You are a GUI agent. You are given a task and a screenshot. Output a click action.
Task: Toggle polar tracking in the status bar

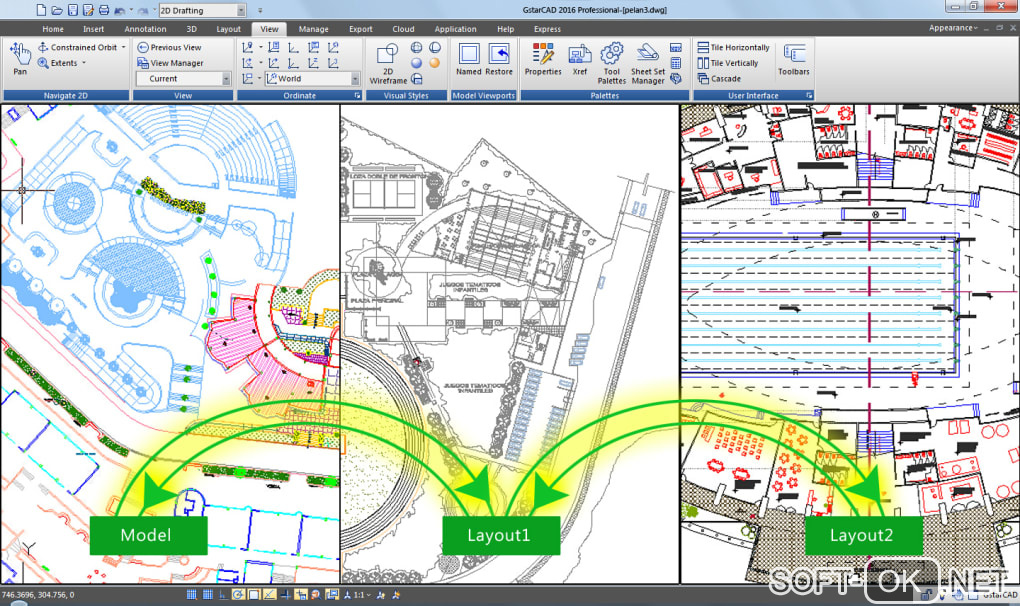point(239,594)
